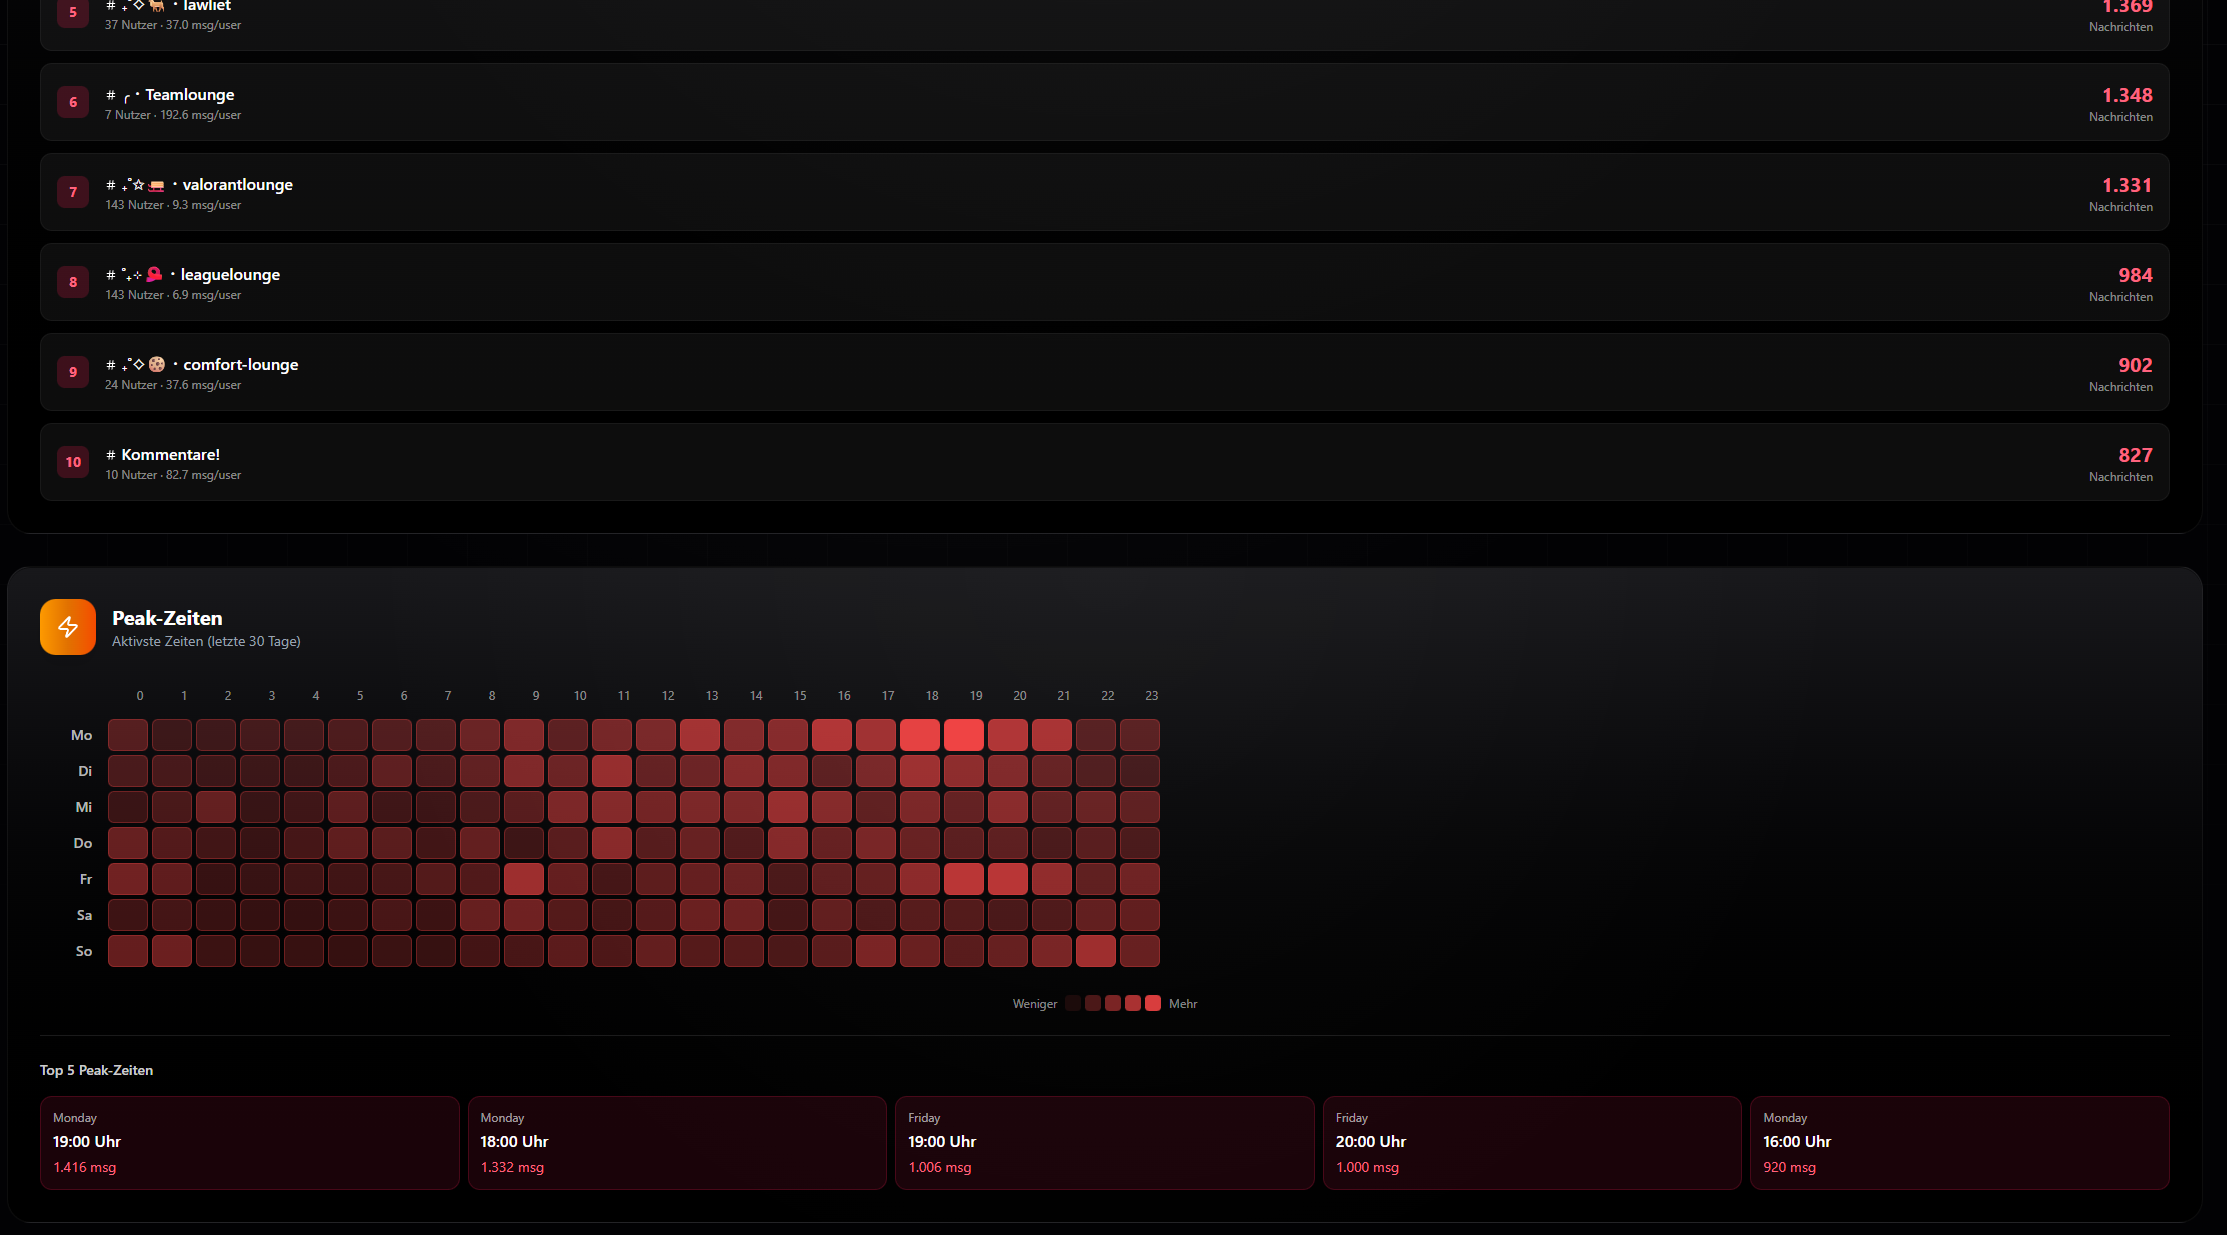This screenshot has width=2227, height=1235.
Task: Open the valorantlounge channel name
Action: click(237, 185)
